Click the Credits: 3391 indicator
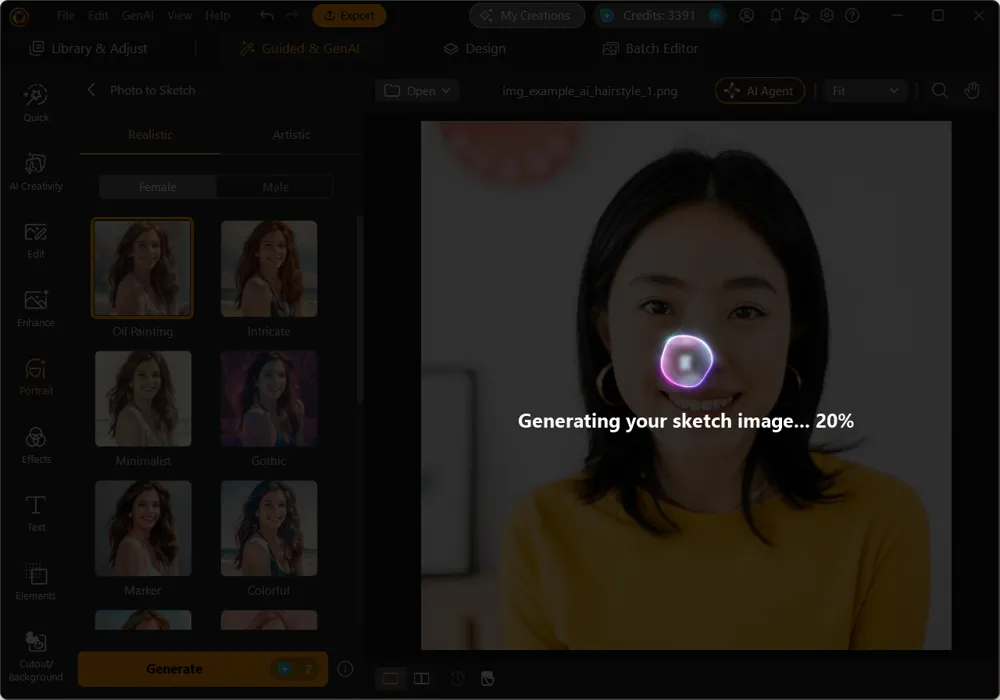This screenshot has width=1000, height=700. (x=660, y=15)
